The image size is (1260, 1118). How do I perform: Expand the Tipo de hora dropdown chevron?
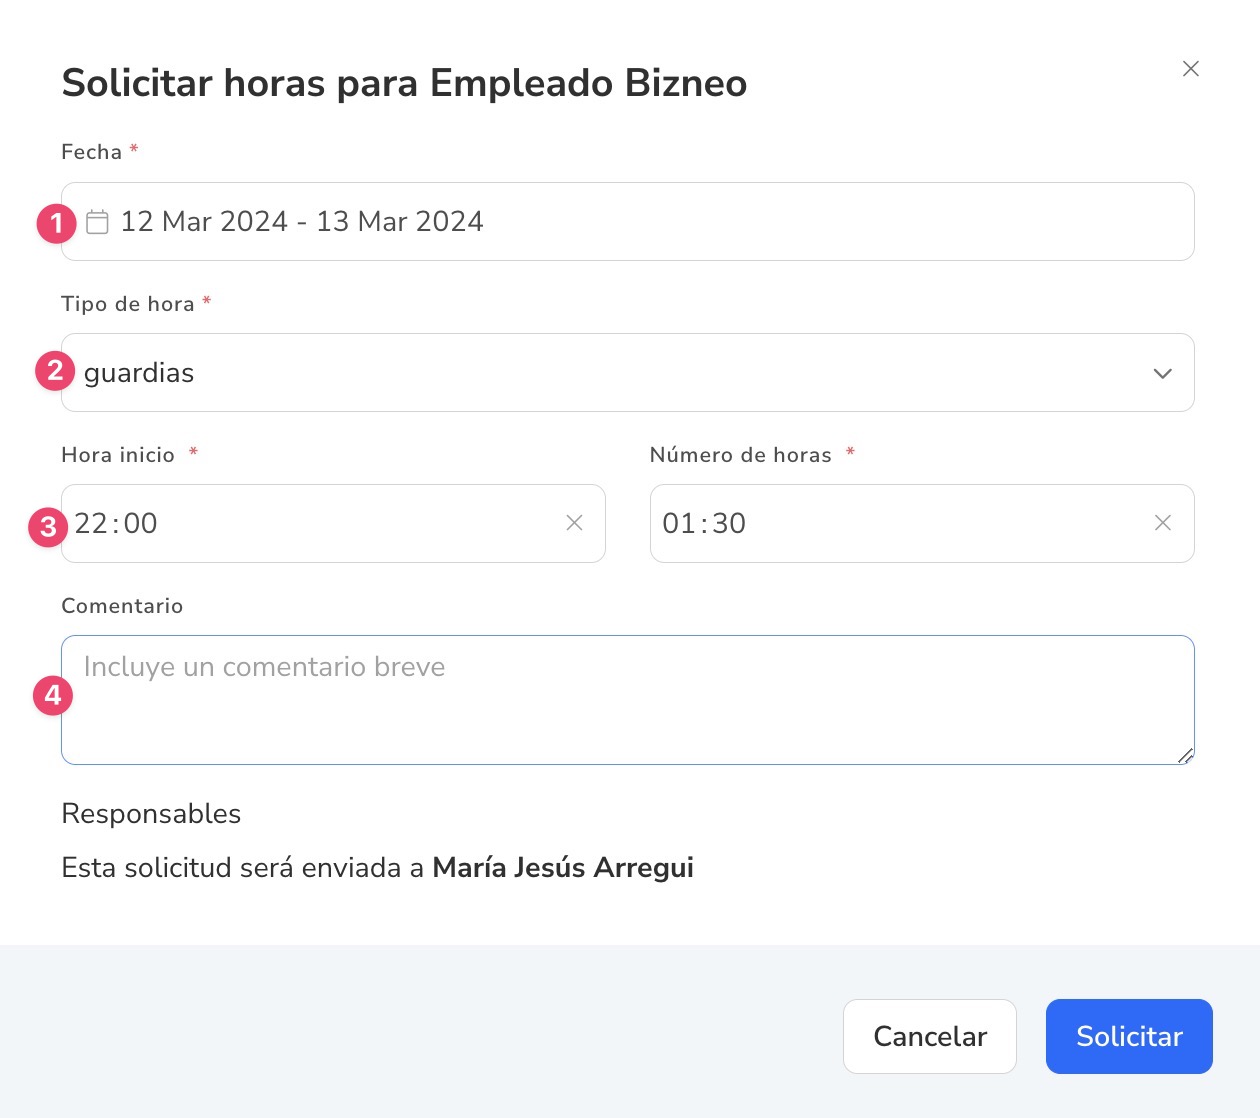click(1162, 373)
